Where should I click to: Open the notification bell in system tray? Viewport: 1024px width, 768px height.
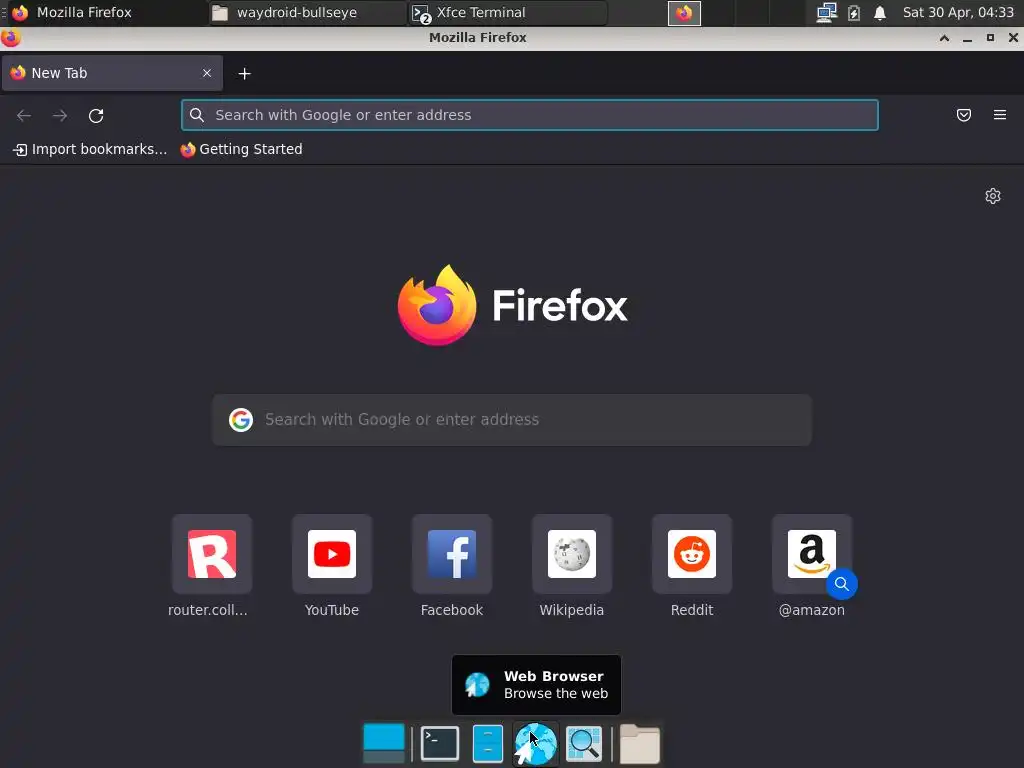tap(880, 13)
